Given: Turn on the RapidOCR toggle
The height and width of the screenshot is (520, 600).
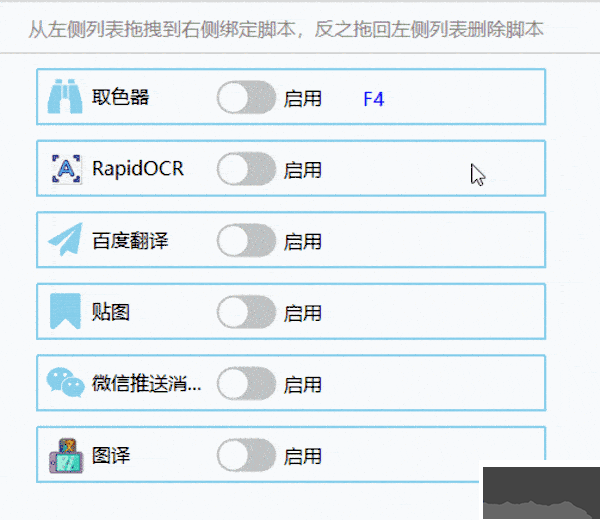Looking at the screenshot, I should 246,169.
